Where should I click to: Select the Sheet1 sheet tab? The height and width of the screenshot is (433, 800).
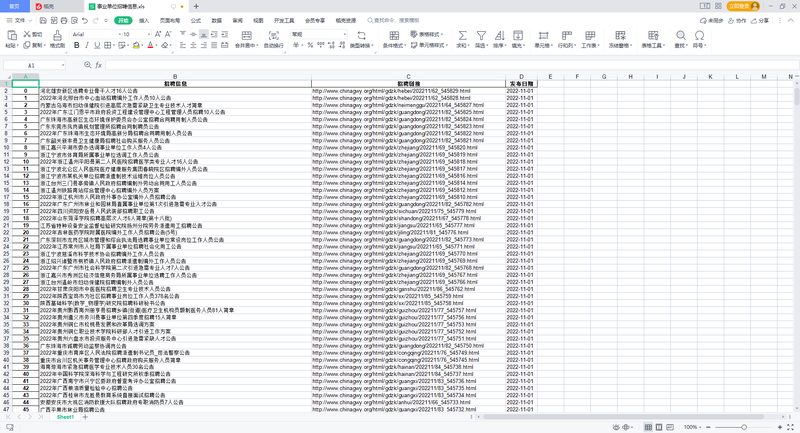click(x=65, y=417)
